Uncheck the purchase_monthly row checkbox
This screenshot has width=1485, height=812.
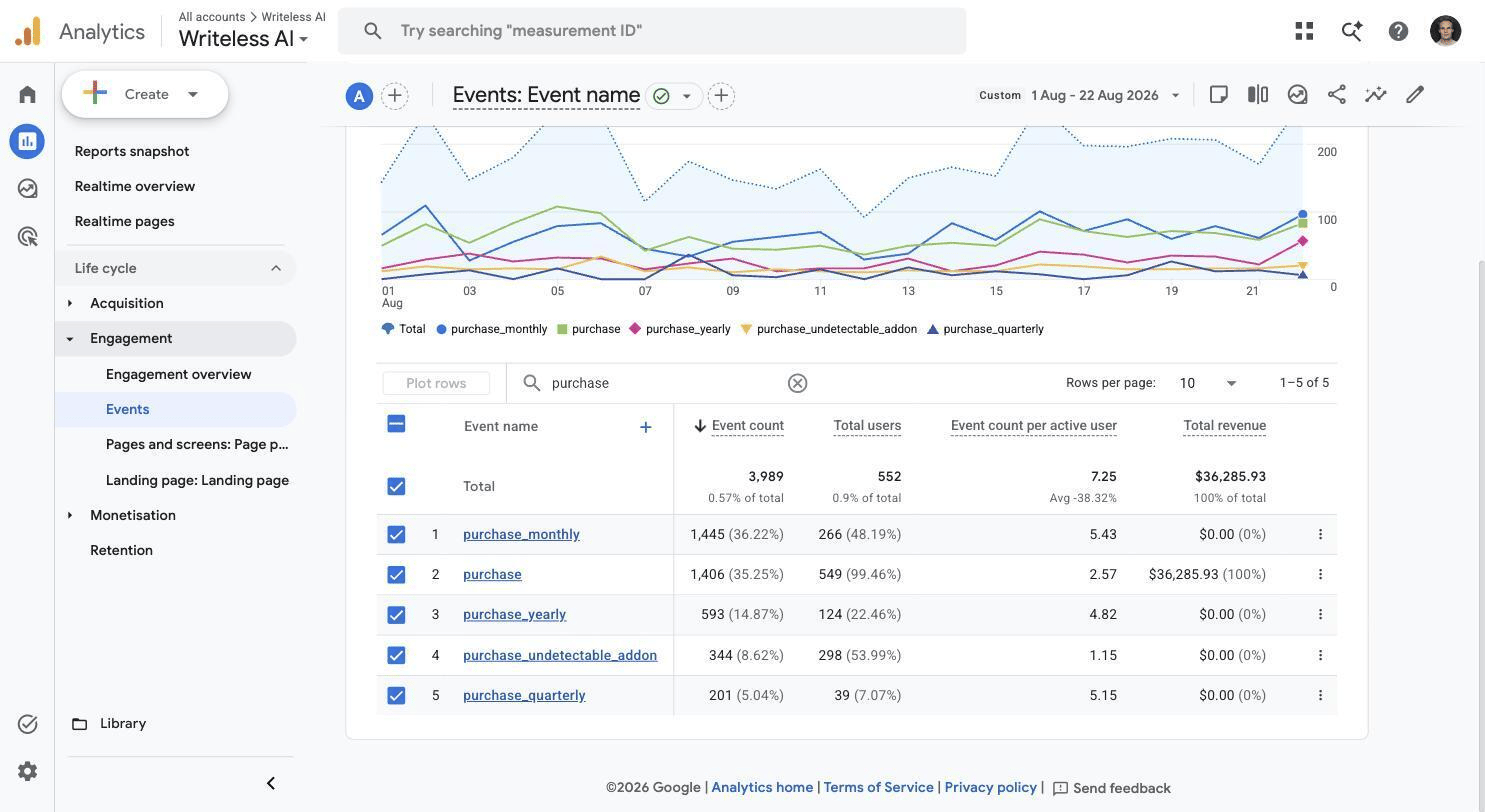point(396,535)
